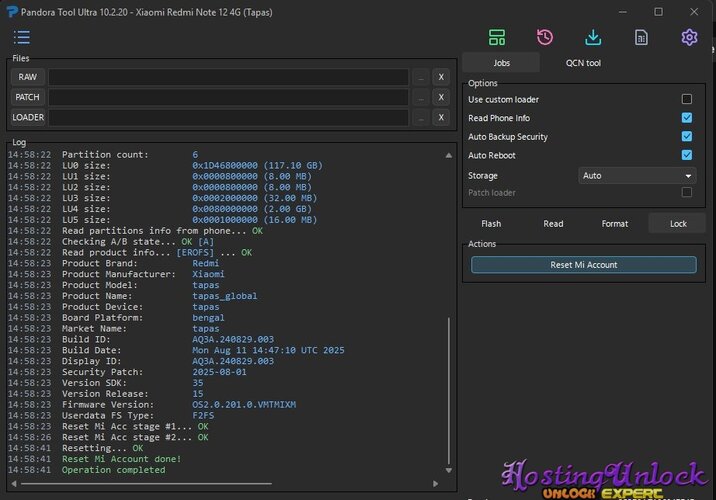Viewport: 716px width, 500px height.
Task: Click the log scroll up arrow
Action: coord(448,156)
